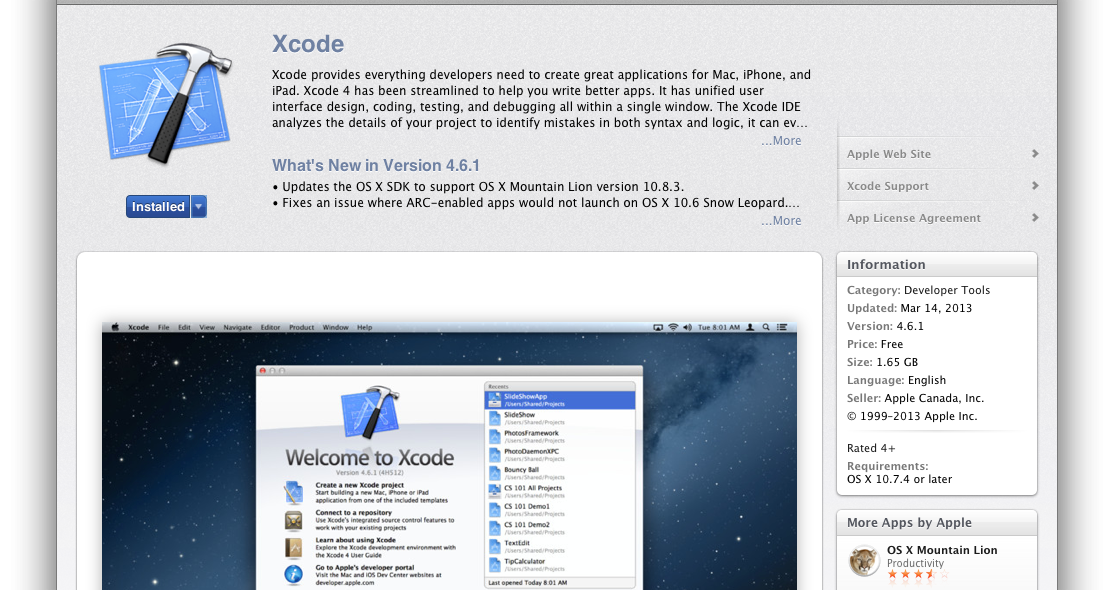Click the AirPlay display icon in the screenshot's menu bar

(x=658, y=327)
